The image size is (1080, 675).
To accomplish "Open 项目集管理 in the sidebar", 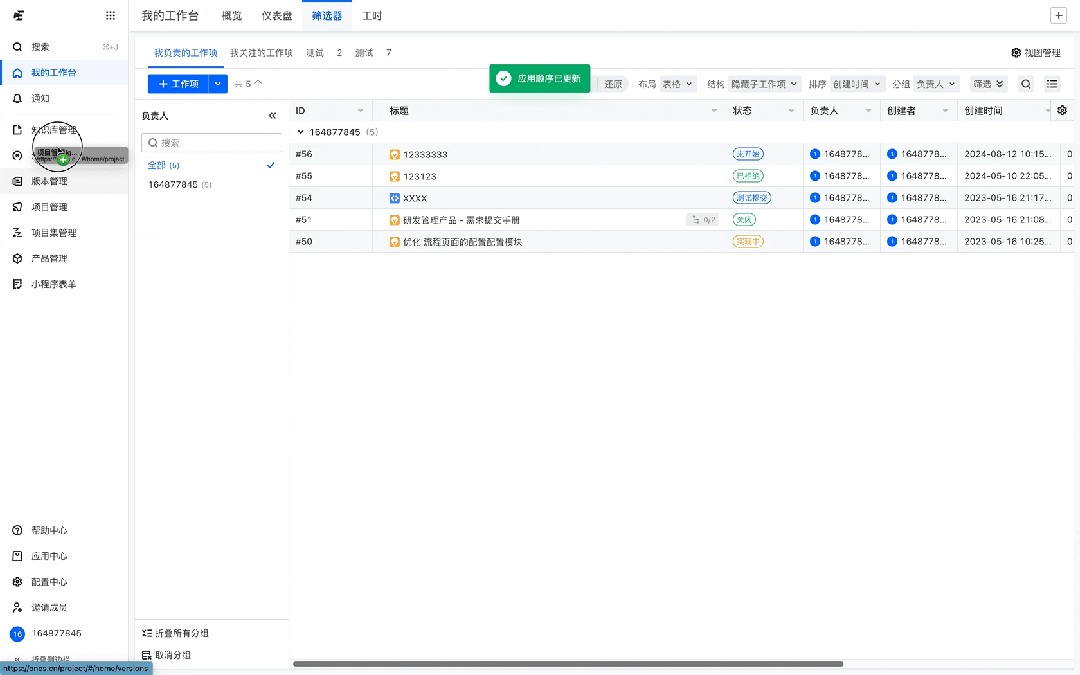I will [64, 233].
